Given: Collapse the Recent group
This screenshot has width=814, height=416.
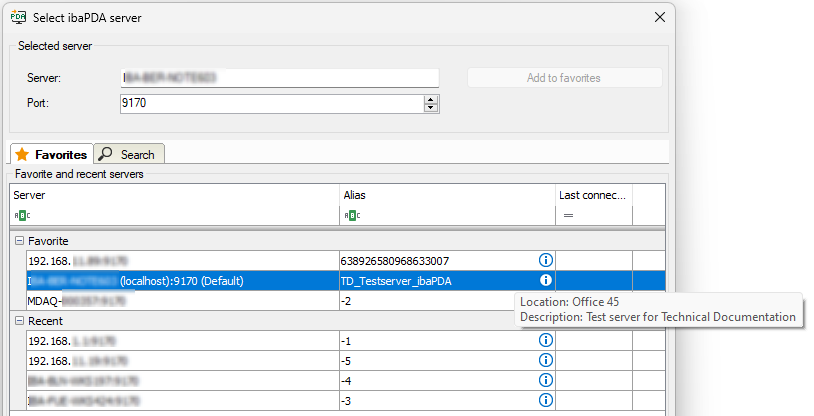Looking at the screenshot, I should (19, 321).
